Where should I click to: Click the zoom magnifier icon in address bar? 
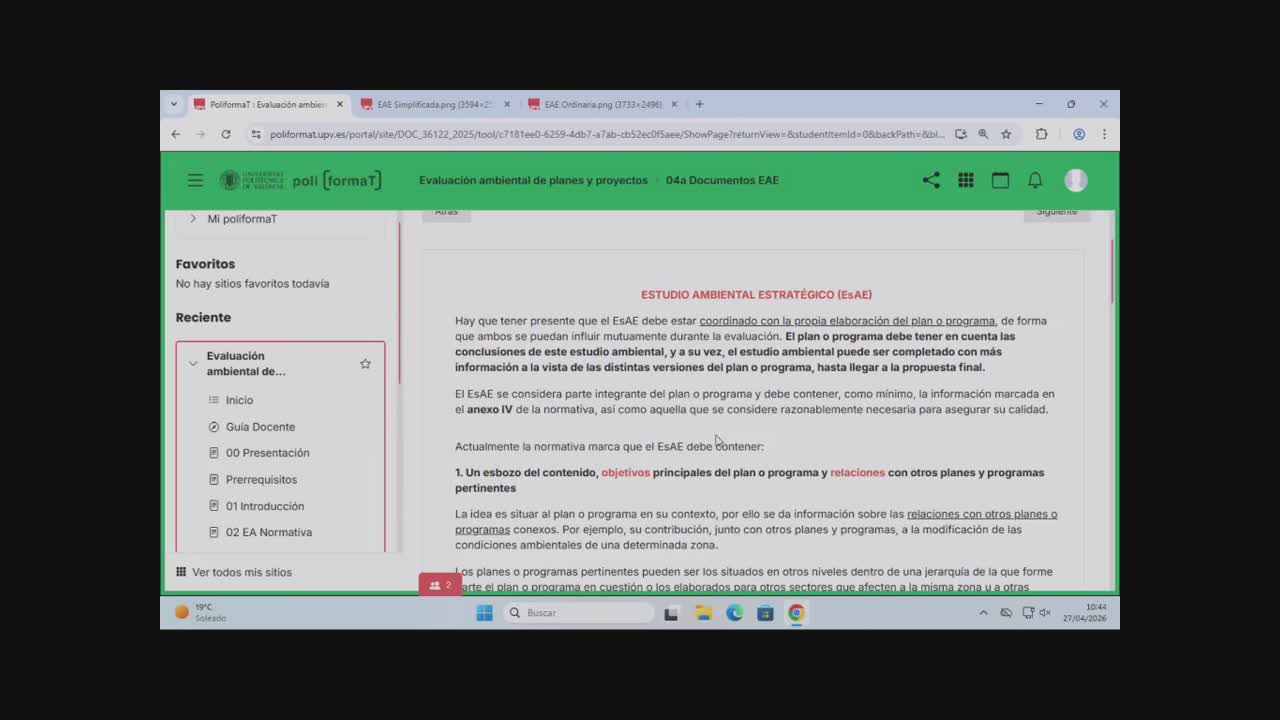[983, 134]
